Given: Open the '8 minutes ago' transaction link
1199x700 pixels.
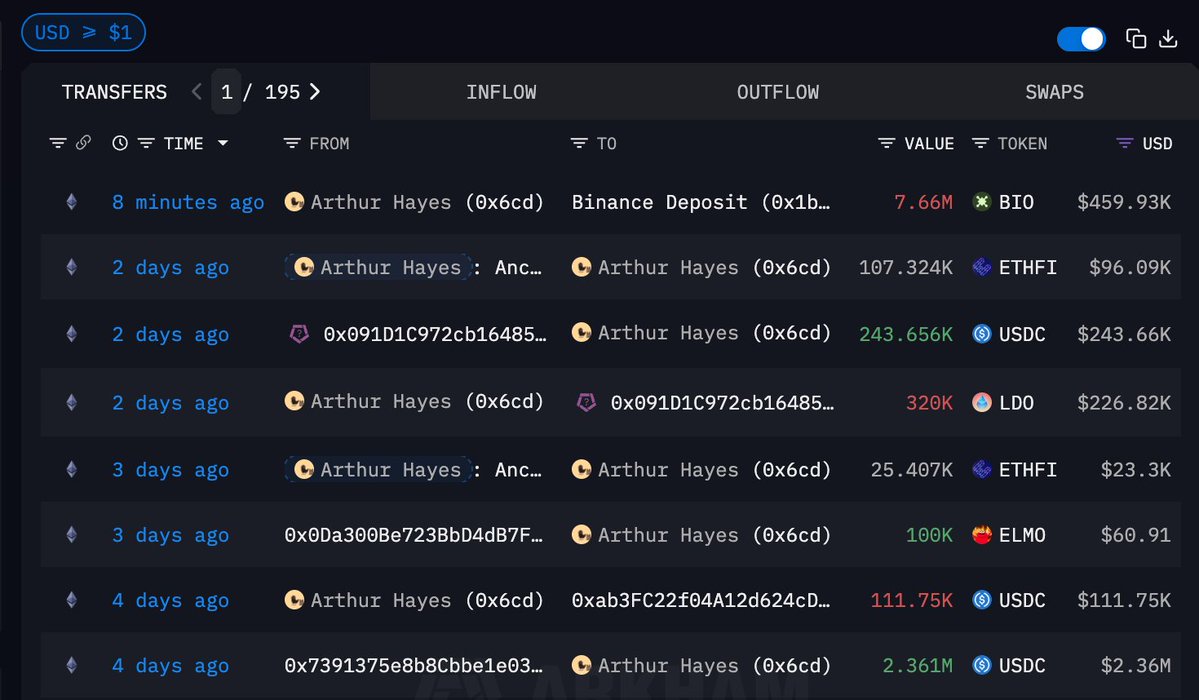Looking at the screenshot, I should [x=188, y=202].
